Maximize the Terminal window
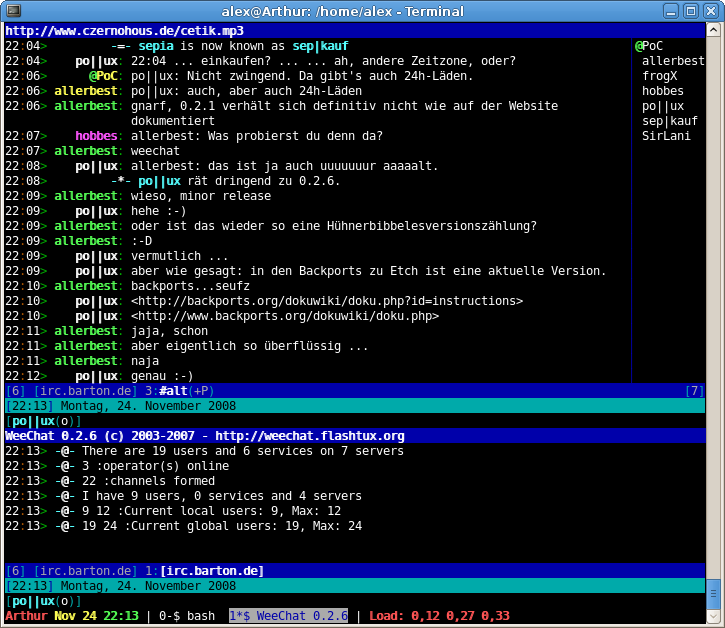 click(x=691, y=11)
